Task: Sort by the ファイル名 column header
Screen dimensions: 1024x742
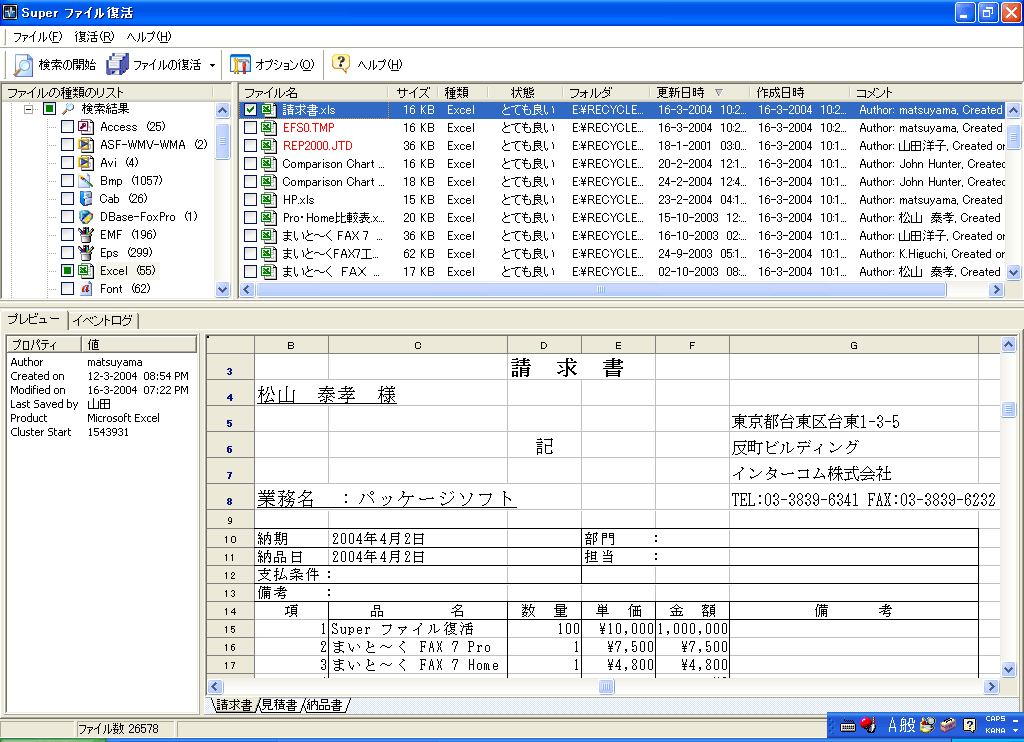Action: pyautogui.click(x=313, y=93)
